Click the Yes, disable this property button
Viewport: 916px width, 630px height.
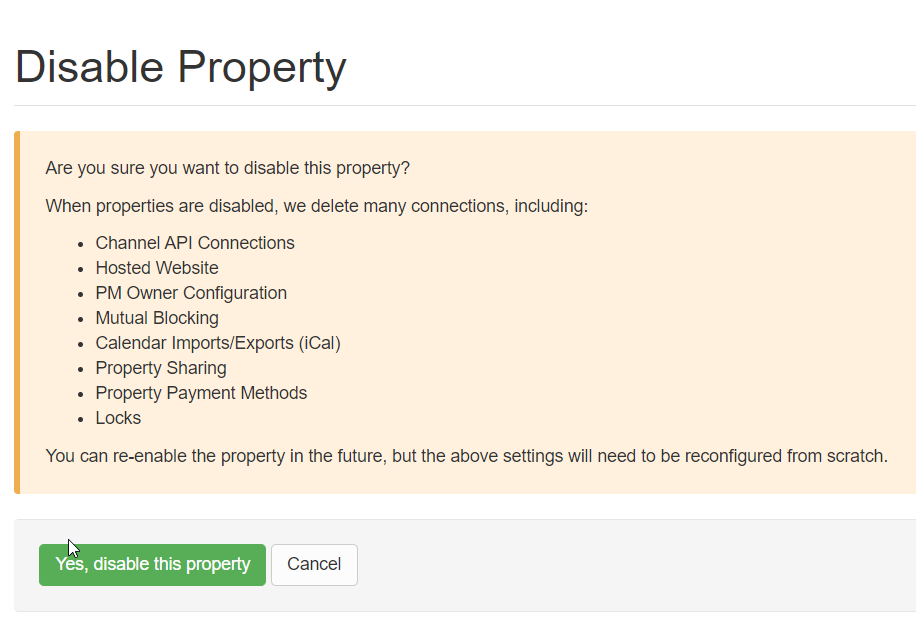click(x=152, y=564)
